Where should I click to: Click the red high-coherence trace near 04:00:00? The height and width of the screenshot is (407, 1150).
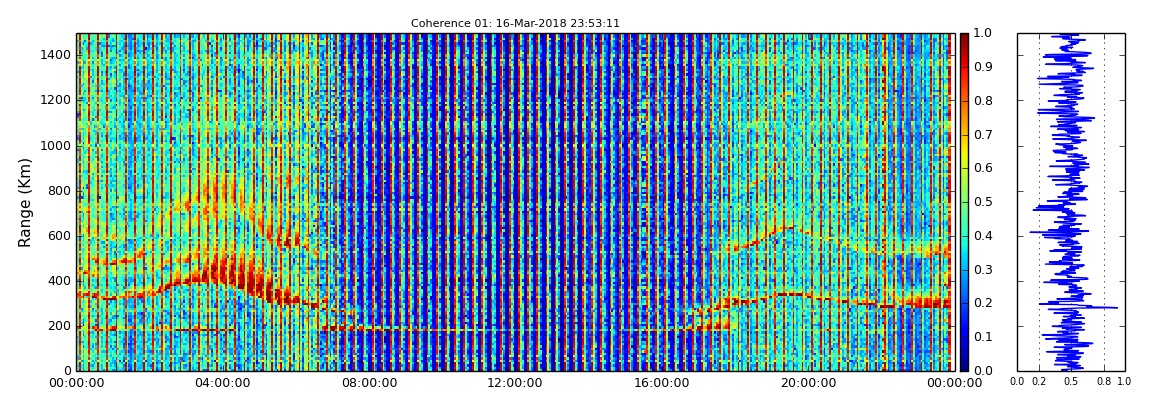pos(224,273)
